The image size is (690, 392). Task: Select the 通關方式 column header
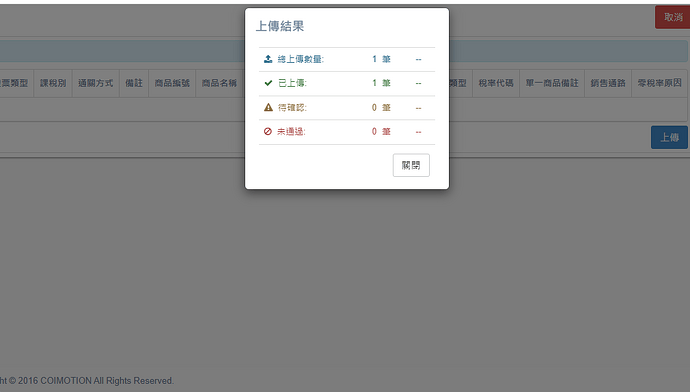pos(95,83)
